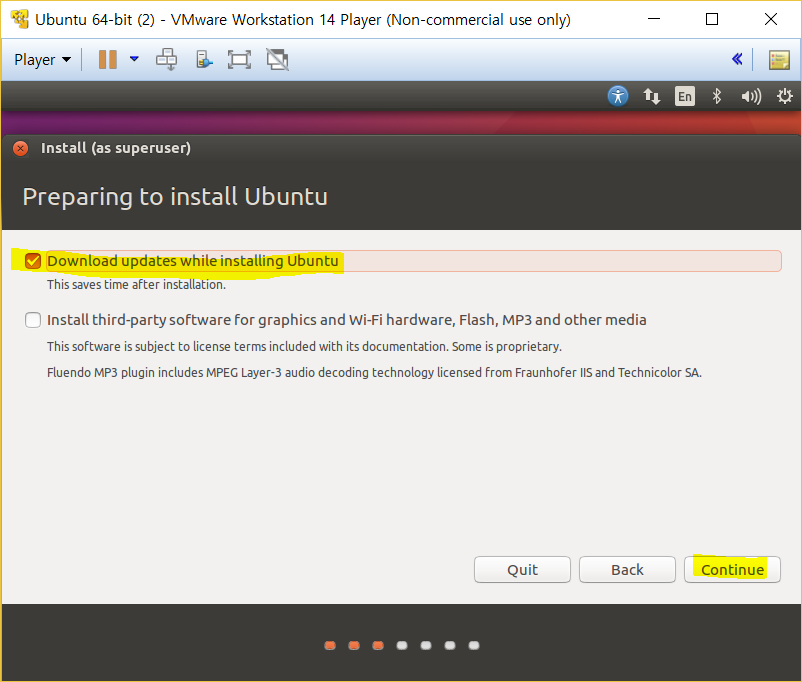Enter full screen mode via toolbar icon
The width and height of the screenshot is (802, 682).
[239, 59]
